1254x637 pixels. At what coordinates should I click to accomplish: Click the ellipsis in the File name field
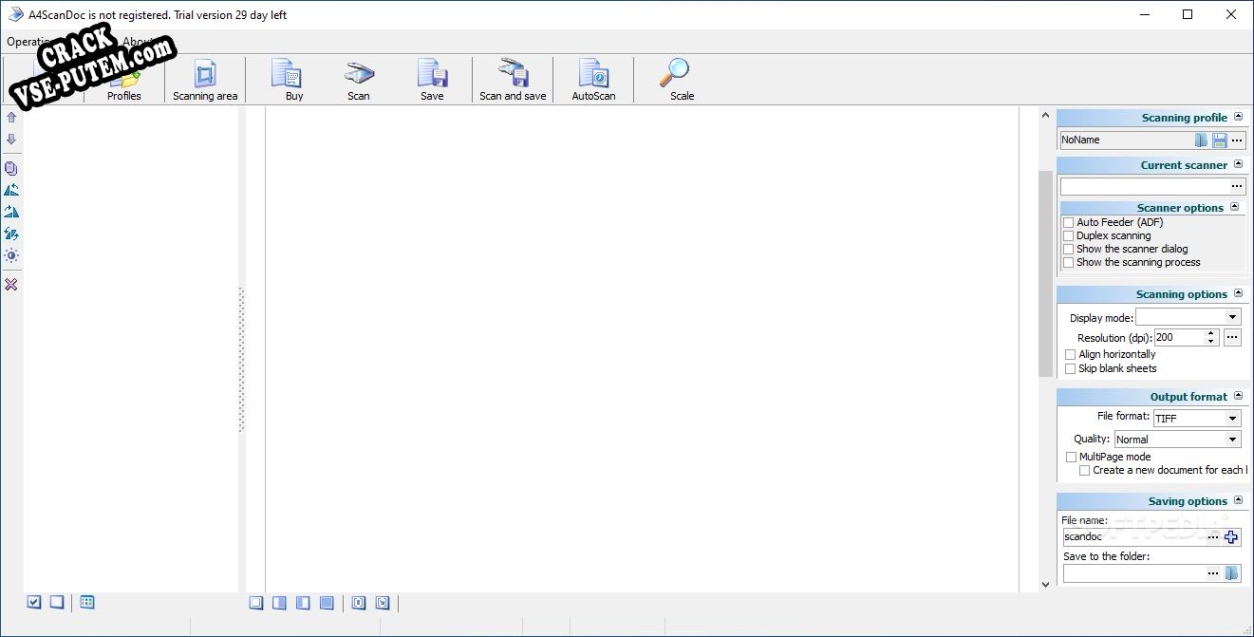(1213, 537)
